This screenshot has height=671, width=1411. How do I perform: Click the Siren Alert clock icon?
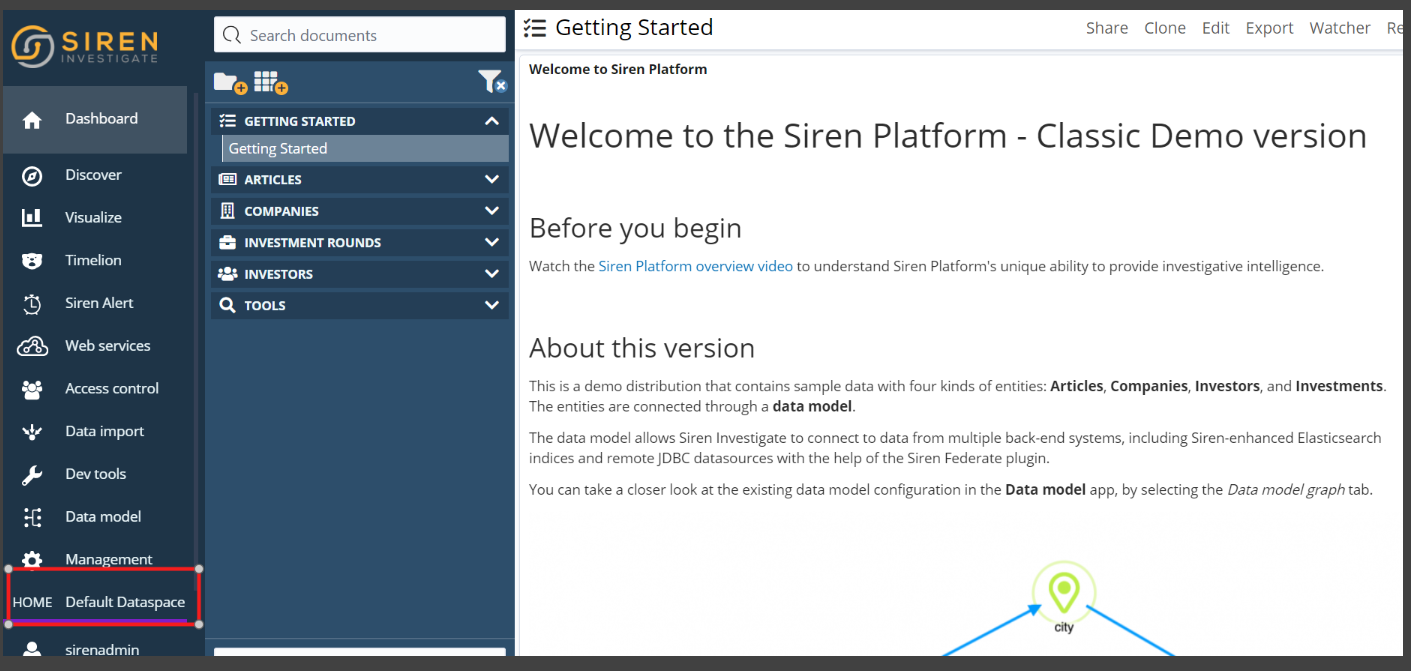[32, 304]
